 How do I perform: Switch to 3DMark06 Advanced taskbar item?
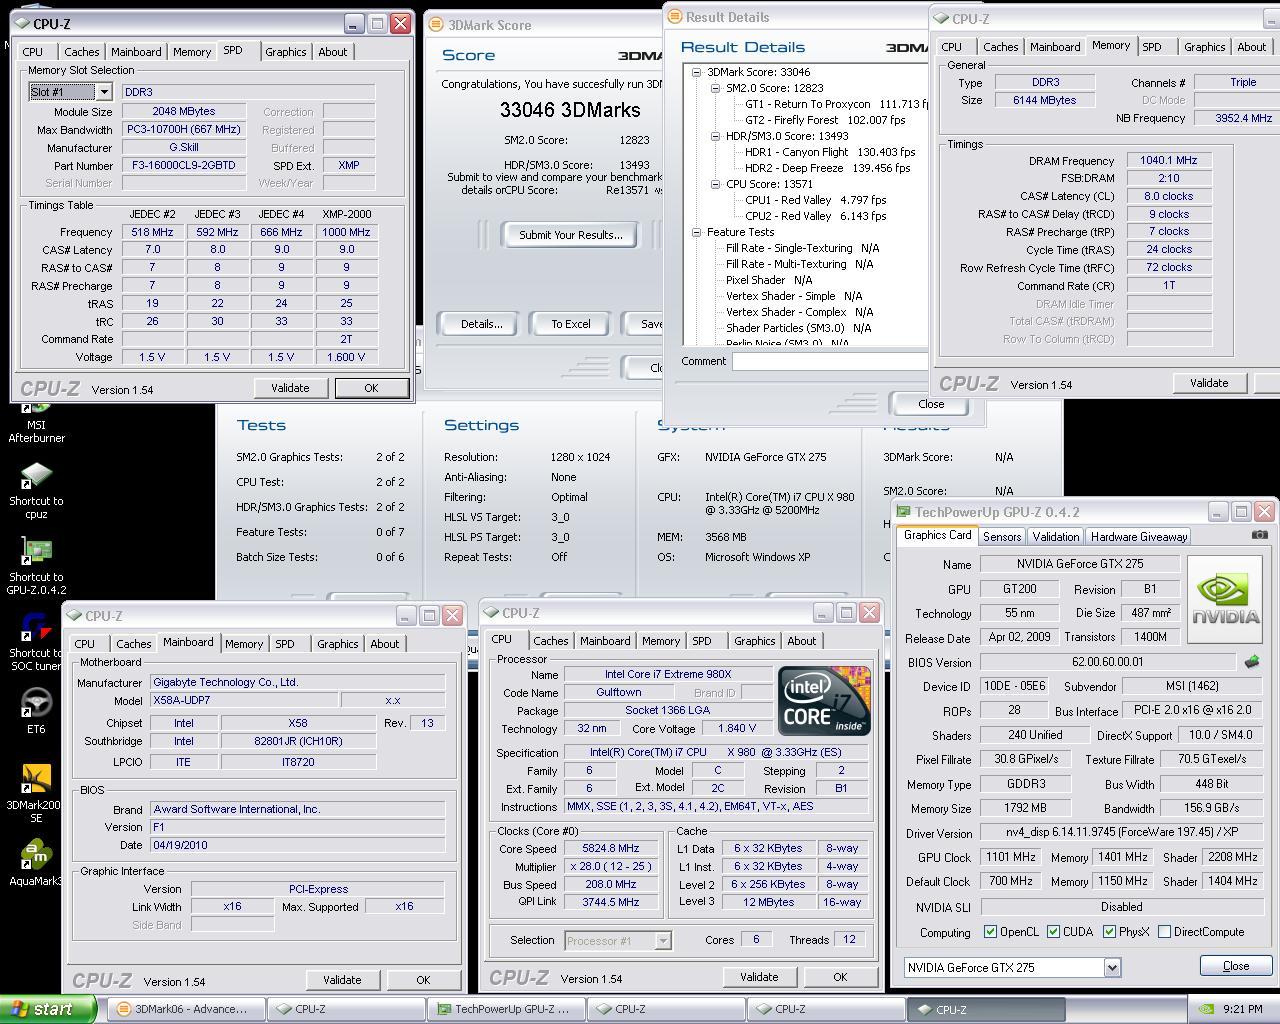(187, 1009)
